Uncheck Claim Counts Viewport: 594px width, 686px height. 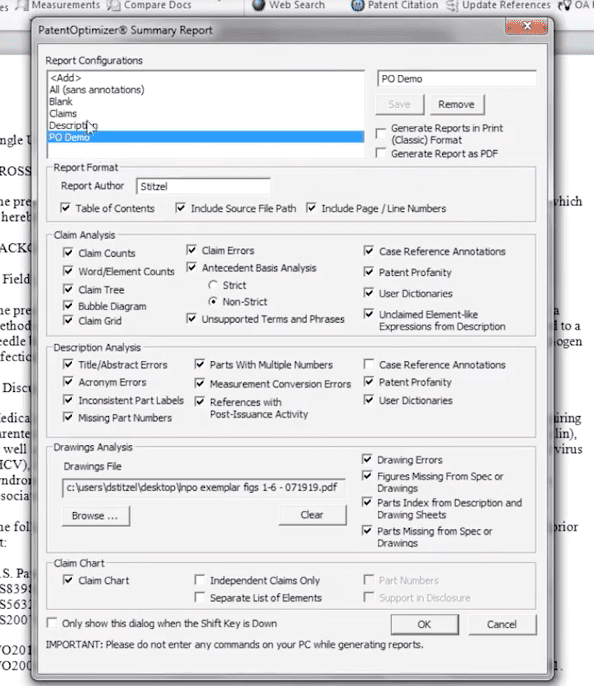point(68,252)
